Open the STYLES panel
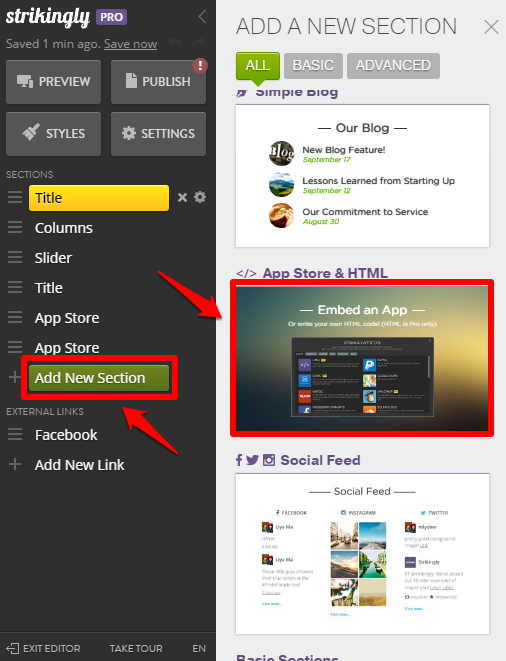 (x=54, y=134)
